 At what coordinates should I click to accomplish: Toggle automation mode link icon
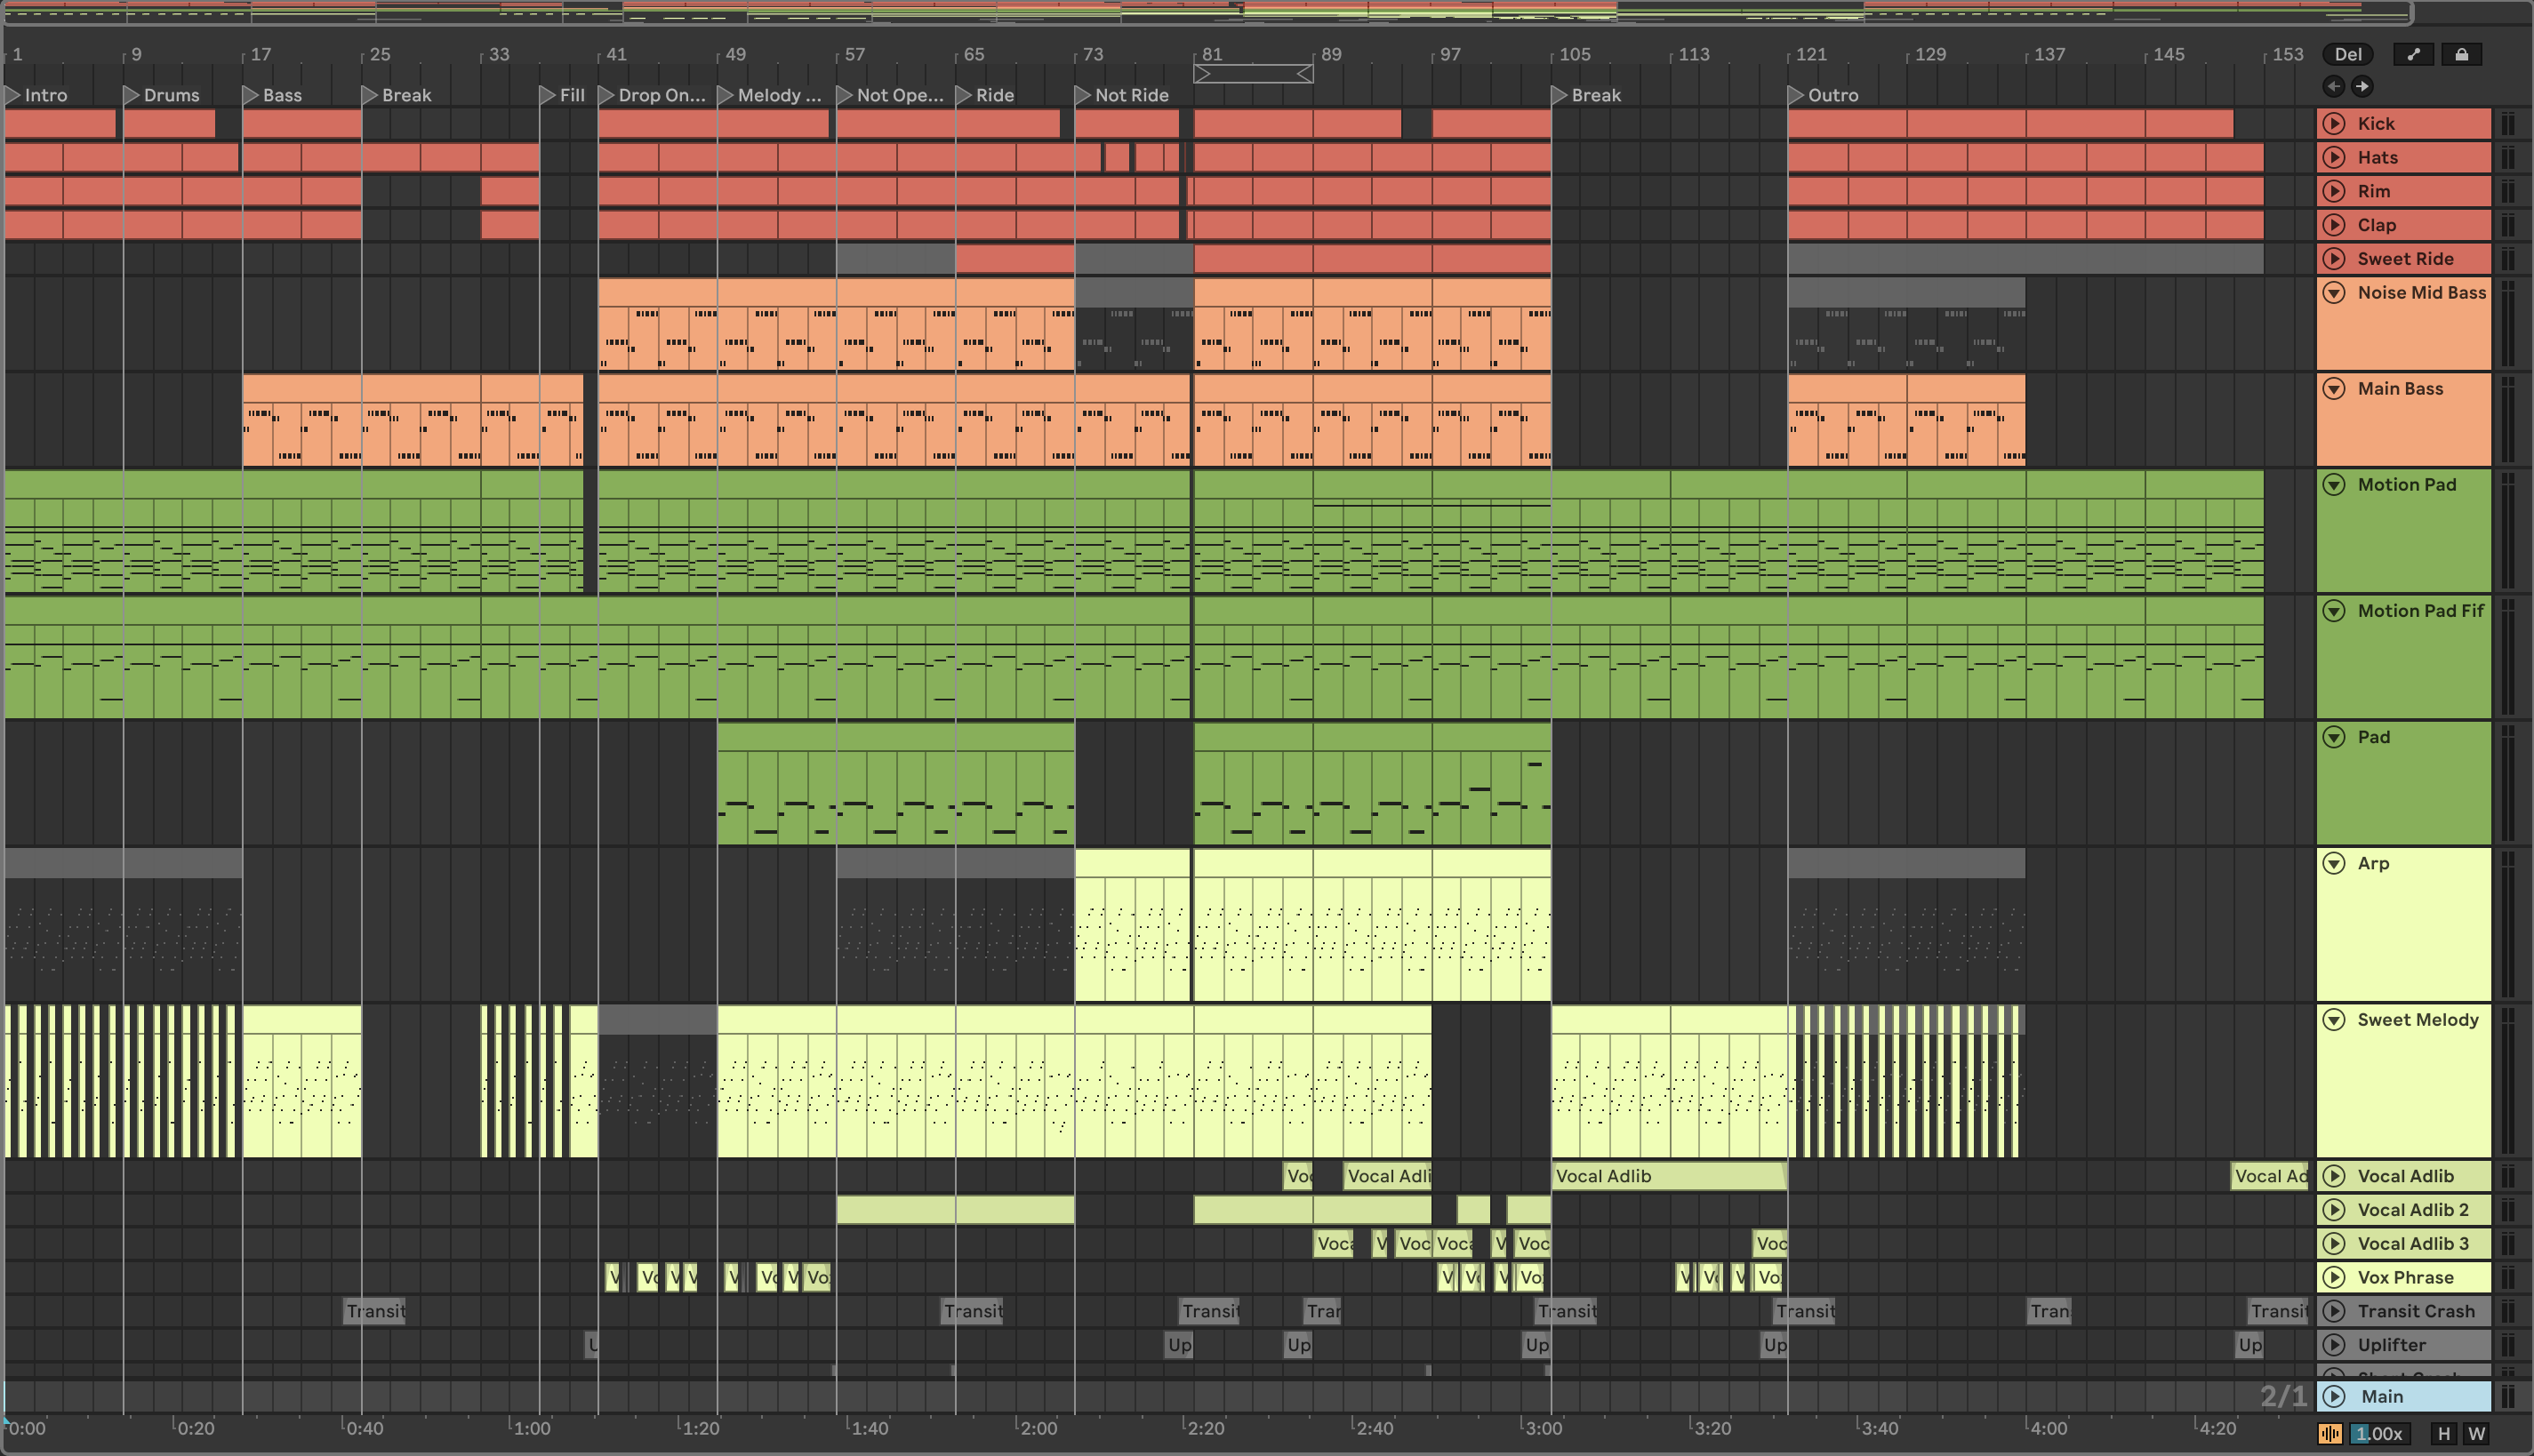[x=2413, y=55]
